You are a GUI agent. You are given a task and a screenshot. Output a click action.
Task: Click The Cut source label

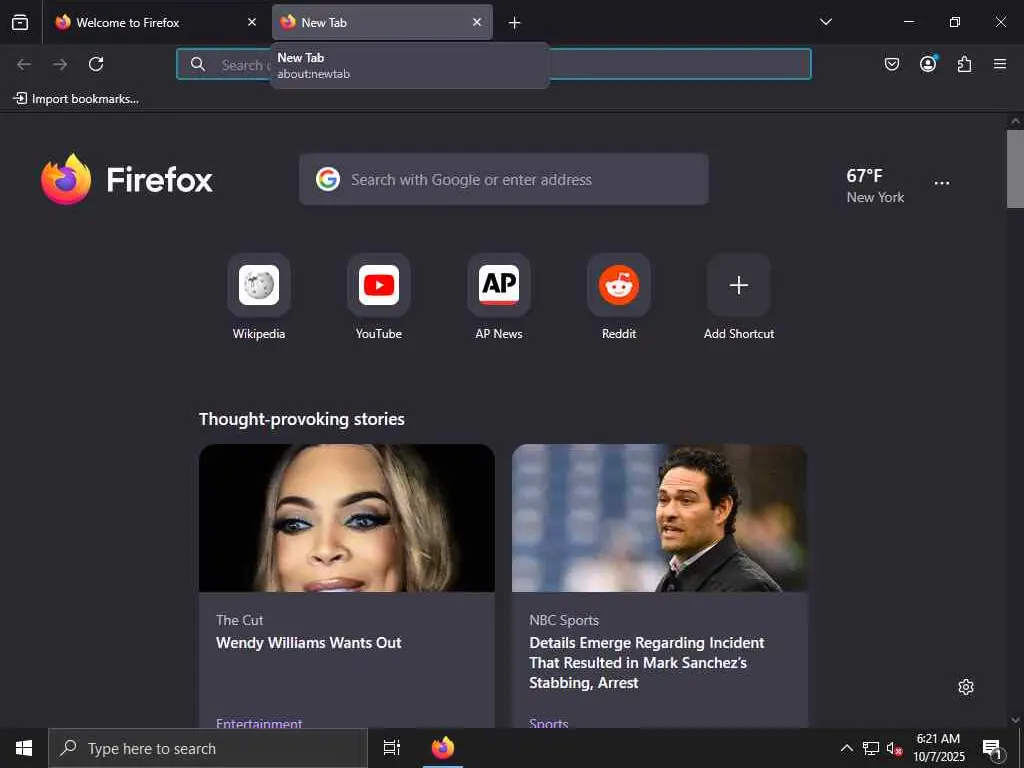pos(240,620)
